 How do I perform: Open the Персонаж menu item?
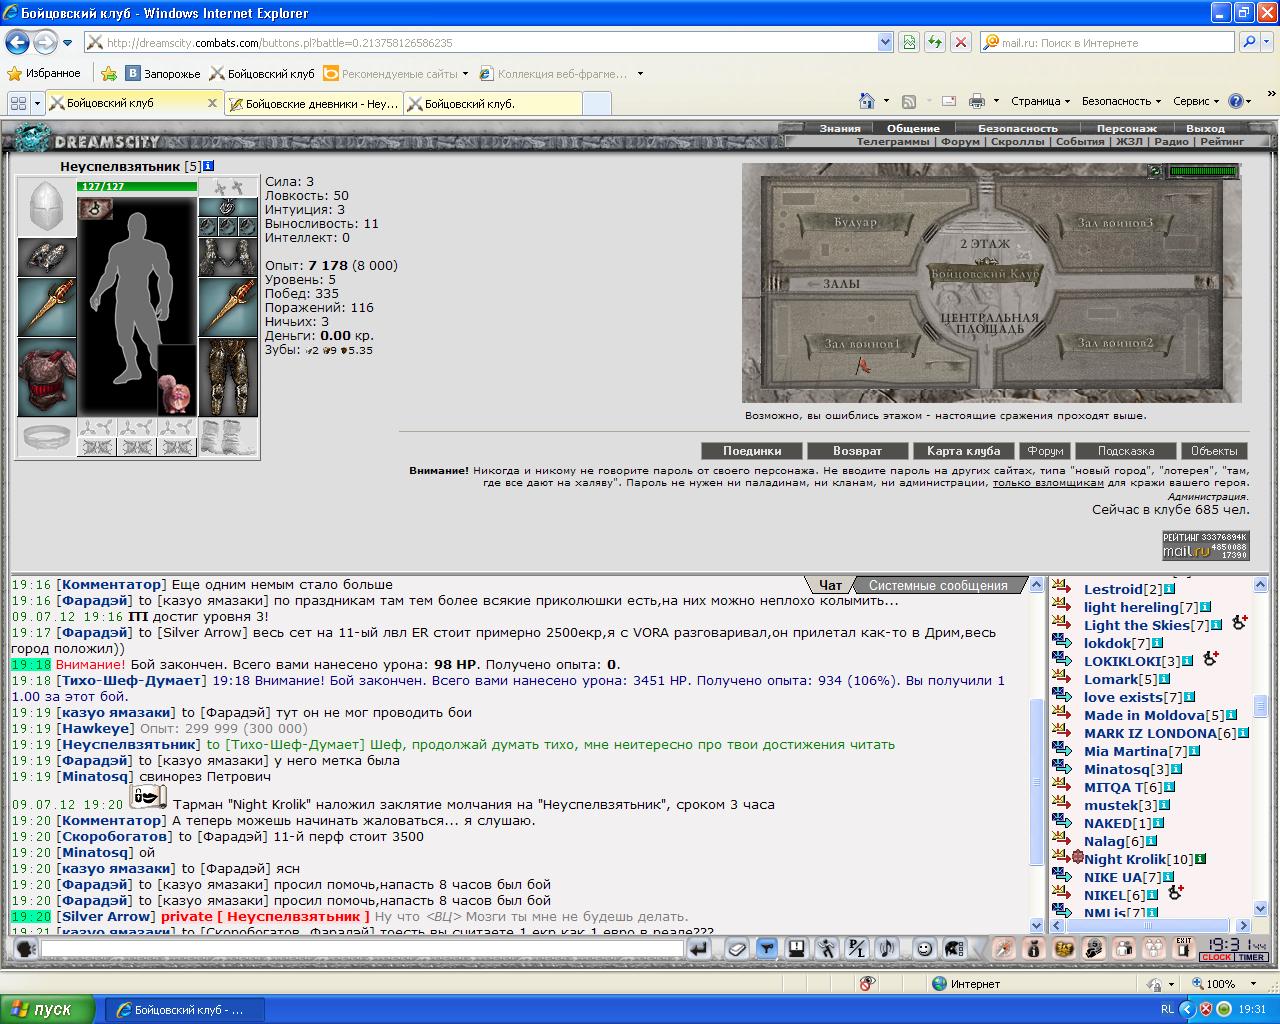coord(1126,128)
